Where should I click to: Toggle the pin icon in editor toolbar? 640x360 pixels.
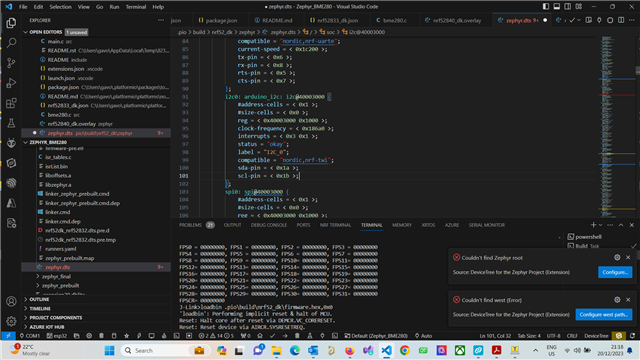pos(599,20)
